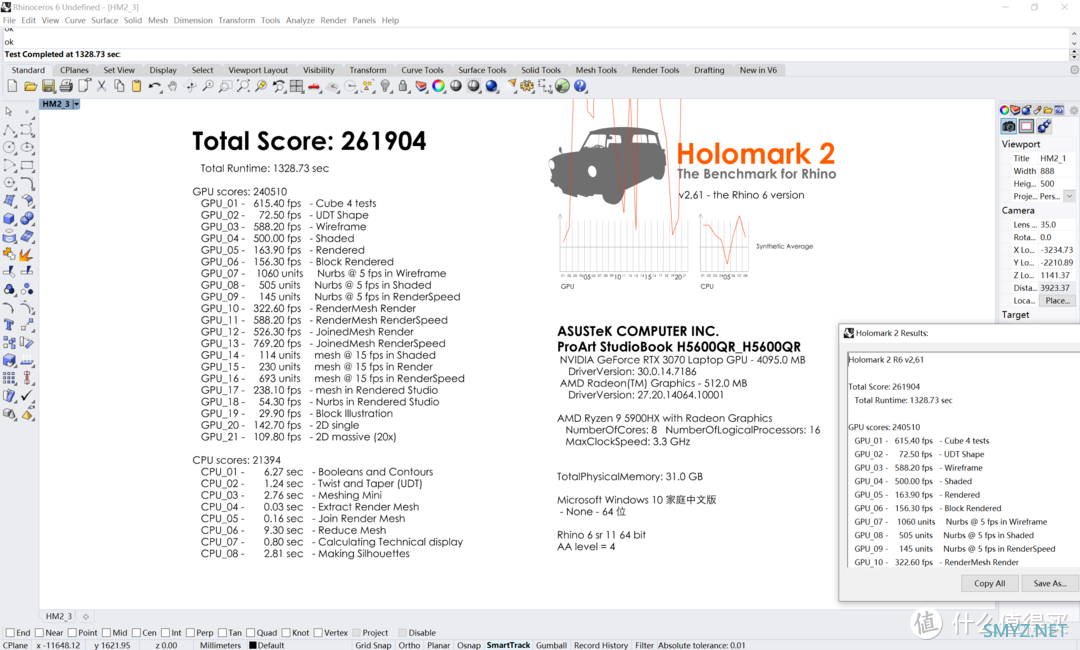Viewport: 1080px width, 650px height.
Task: Open Options with the gear icon
Action: (527, 86)
